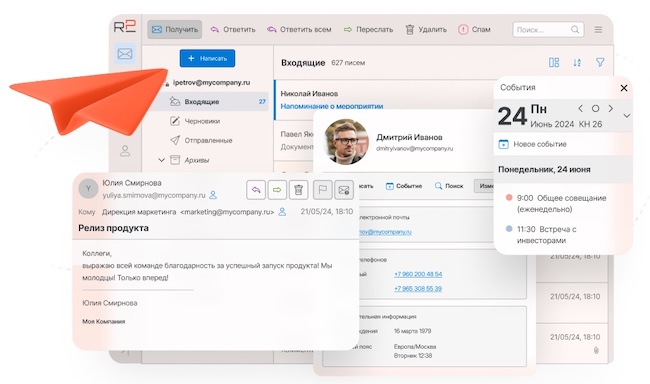Screen dimensions: 650x384
Task: Click phone link +7 960 200 48 54
Action: click(418, 274)
